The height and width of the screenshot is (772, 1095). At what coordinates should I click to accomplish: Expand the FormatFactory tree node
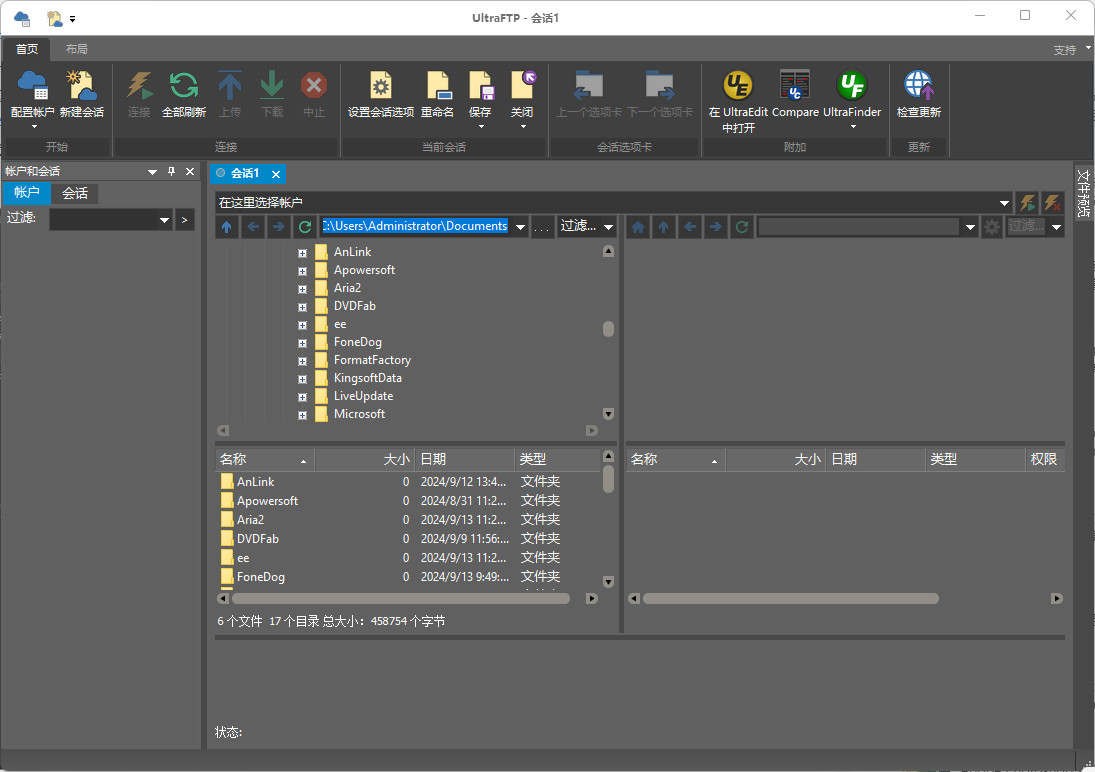click(302, 361)
